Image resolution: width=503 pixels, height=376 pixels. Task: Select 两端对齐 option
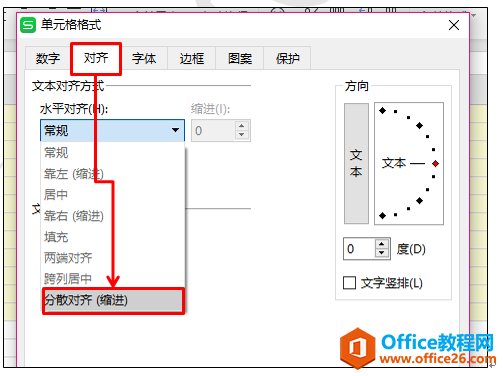tap(113, 258)
